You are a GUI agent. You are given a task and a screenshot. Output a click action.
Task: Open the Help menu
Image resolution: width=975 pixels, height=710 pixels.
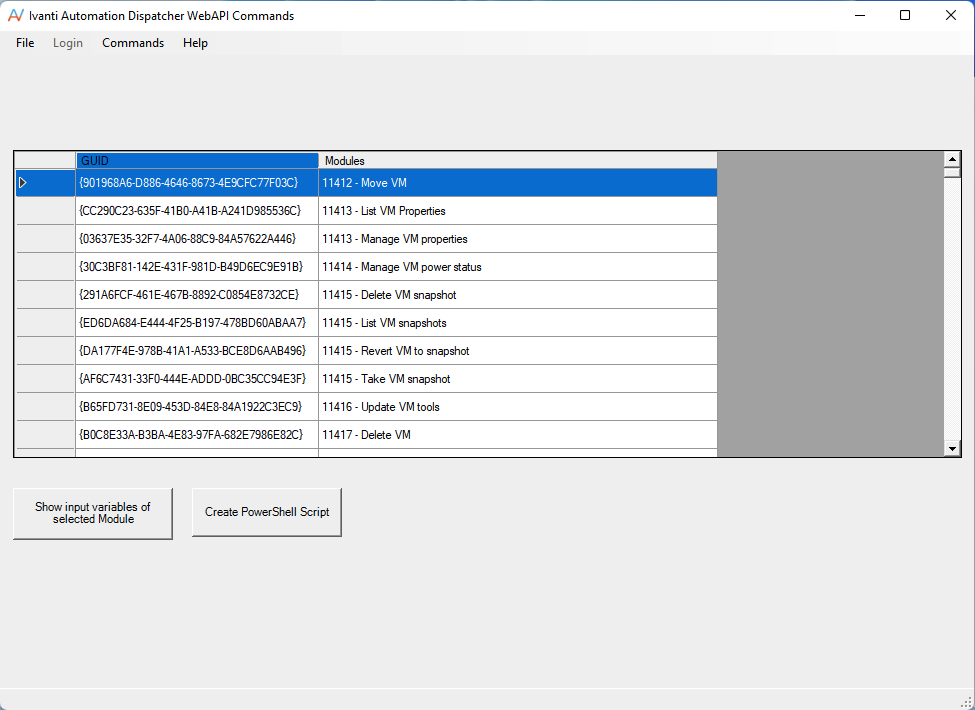[195, 43]
